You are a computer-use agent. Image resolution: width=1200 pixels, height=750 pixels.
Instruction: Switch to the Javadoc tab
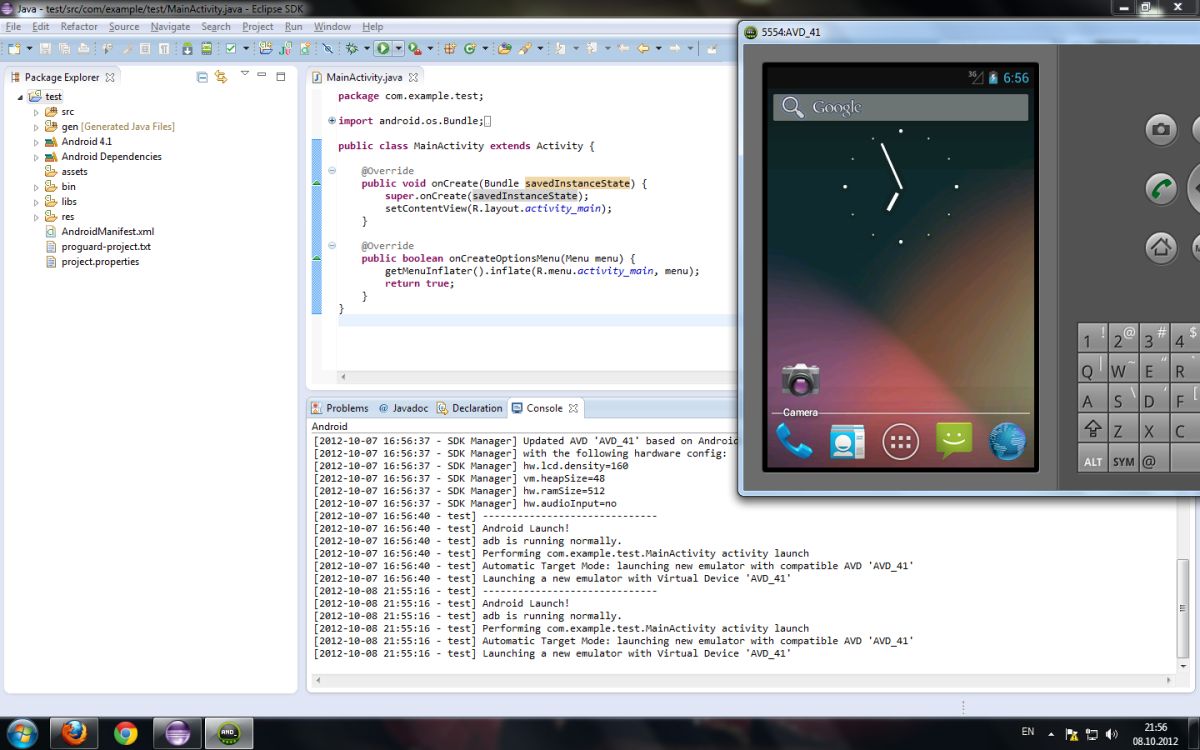click(x=404, y=408)
